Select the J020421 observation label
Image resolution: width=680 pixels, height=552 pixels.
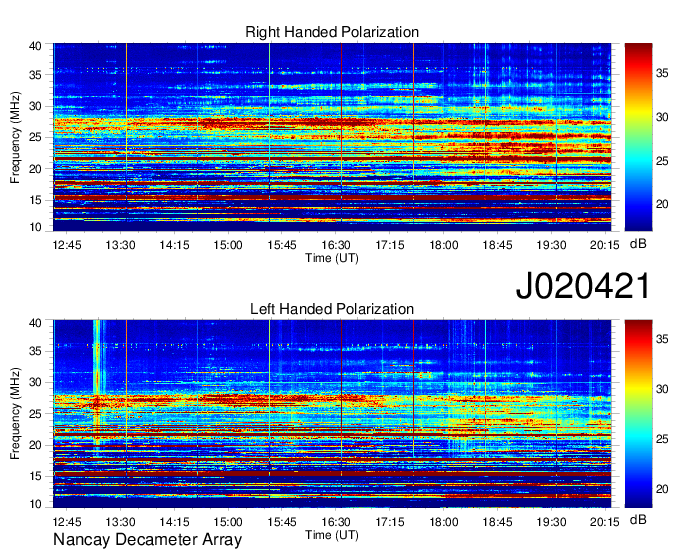point(583,286)
